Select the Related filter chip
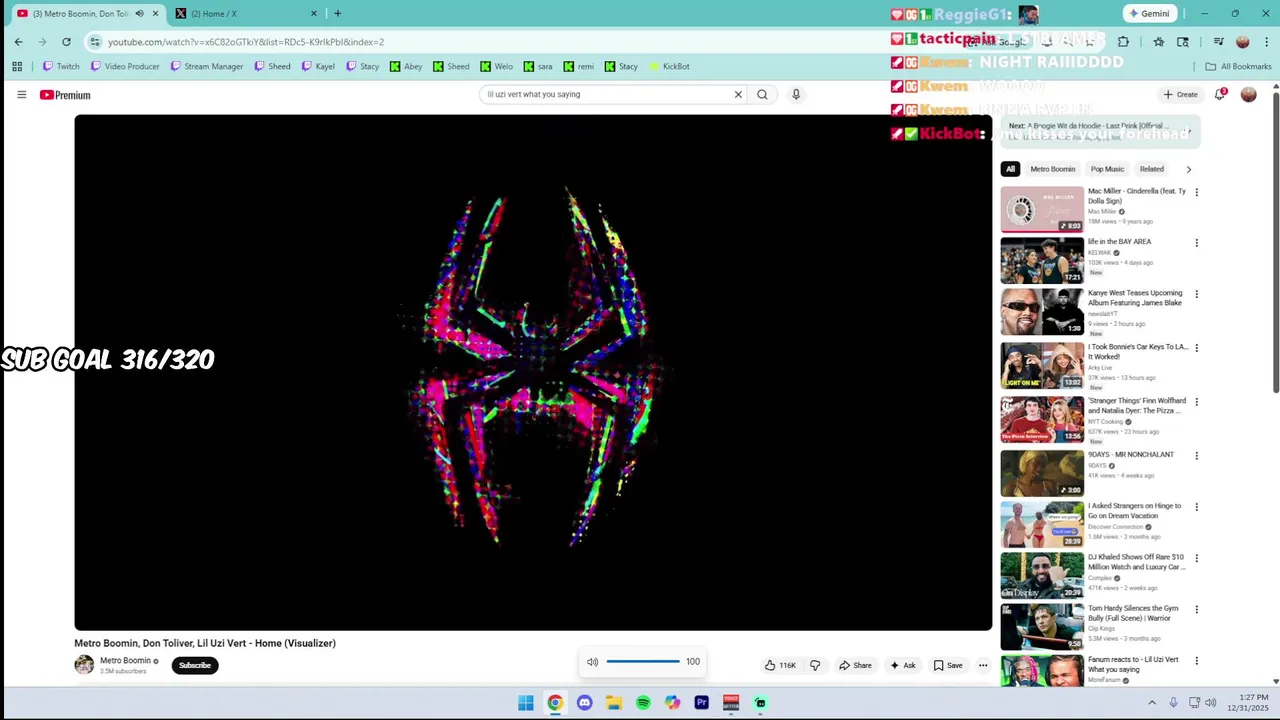This screenshot has width=1280, height=720. 1151,169
